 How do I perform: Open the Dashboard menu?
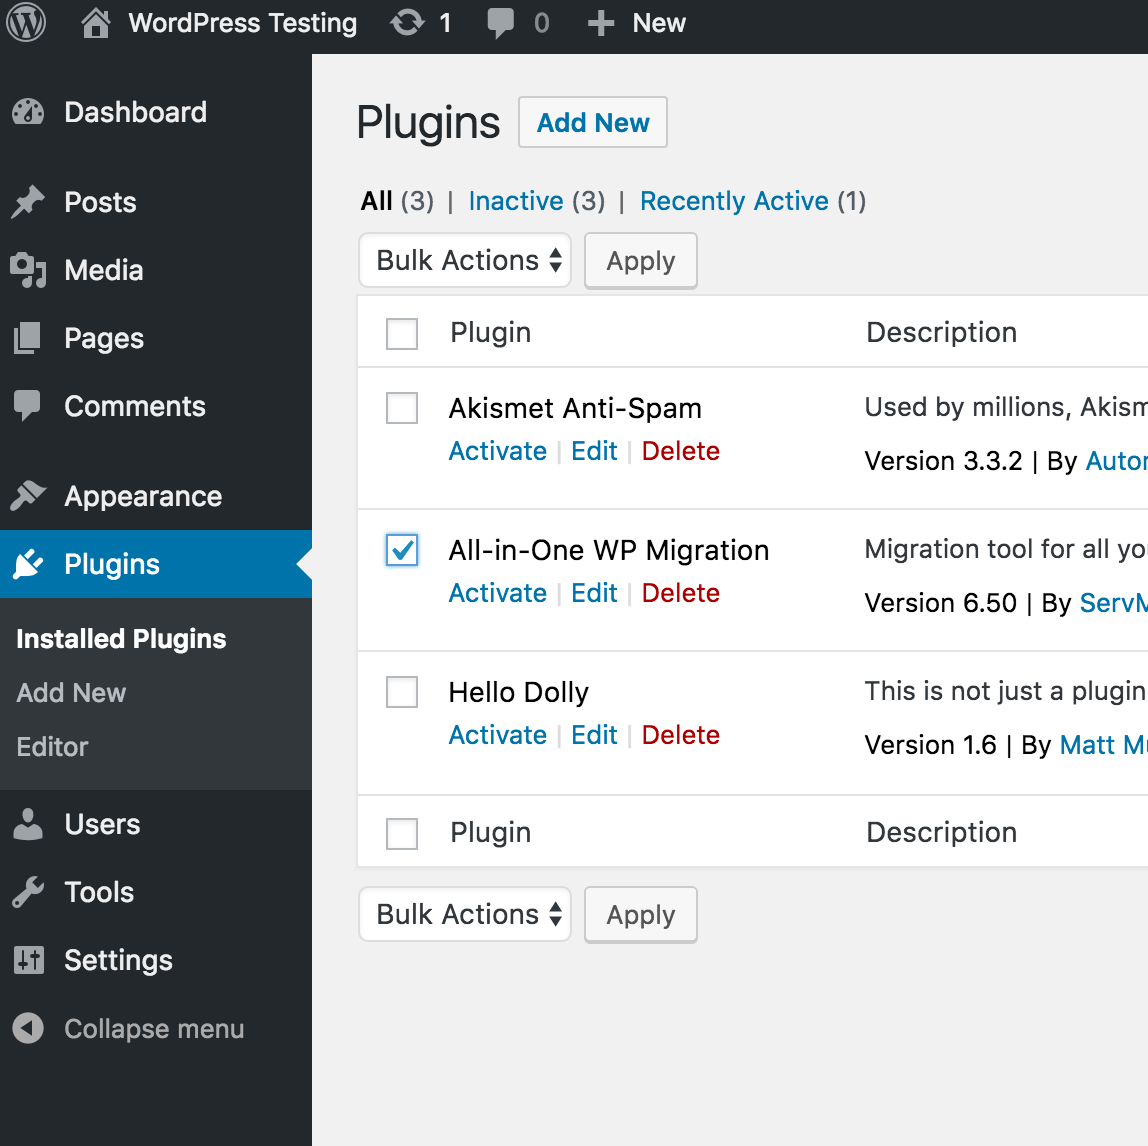[156, 113]
